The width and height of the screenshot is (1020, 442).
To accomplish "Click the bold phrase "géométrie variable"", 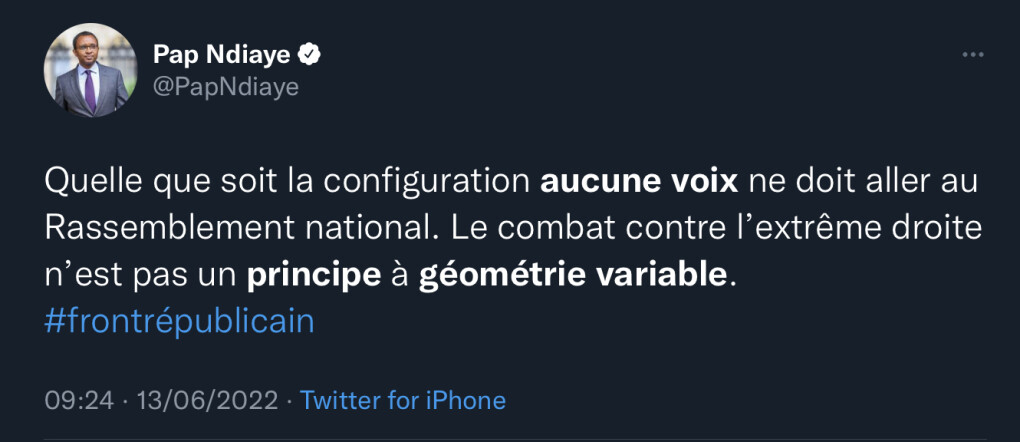I will pos(570,275).
